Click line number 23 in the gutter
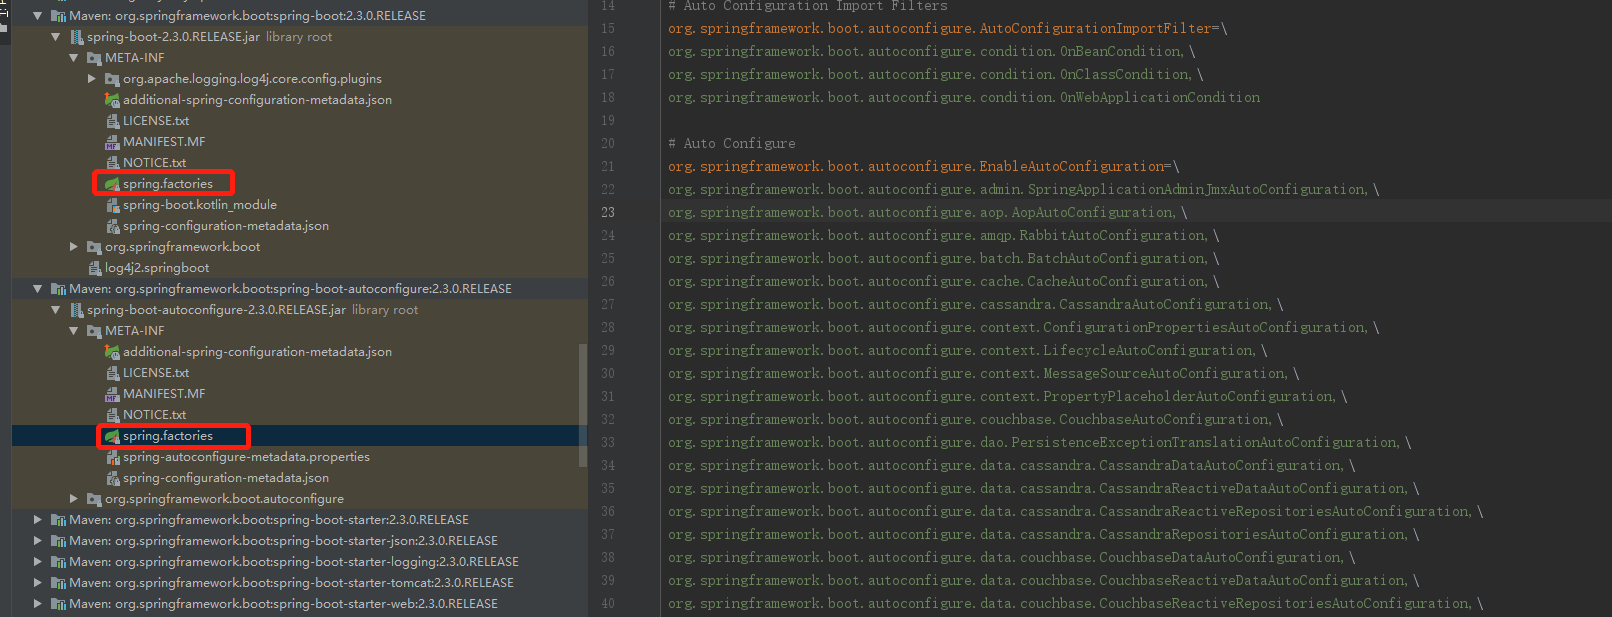The height and width of the screenshot is (617, 1612). 608,212
